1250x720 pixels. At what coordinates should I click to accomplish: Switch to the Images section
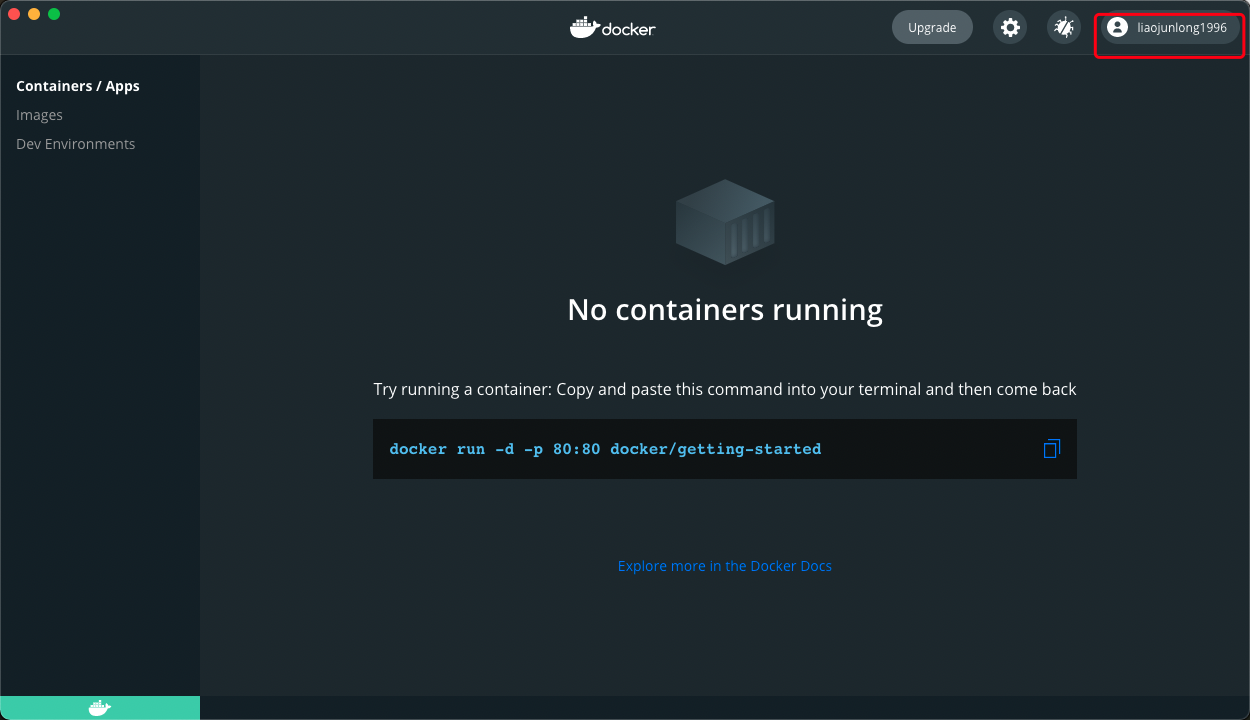click(39, 115)
